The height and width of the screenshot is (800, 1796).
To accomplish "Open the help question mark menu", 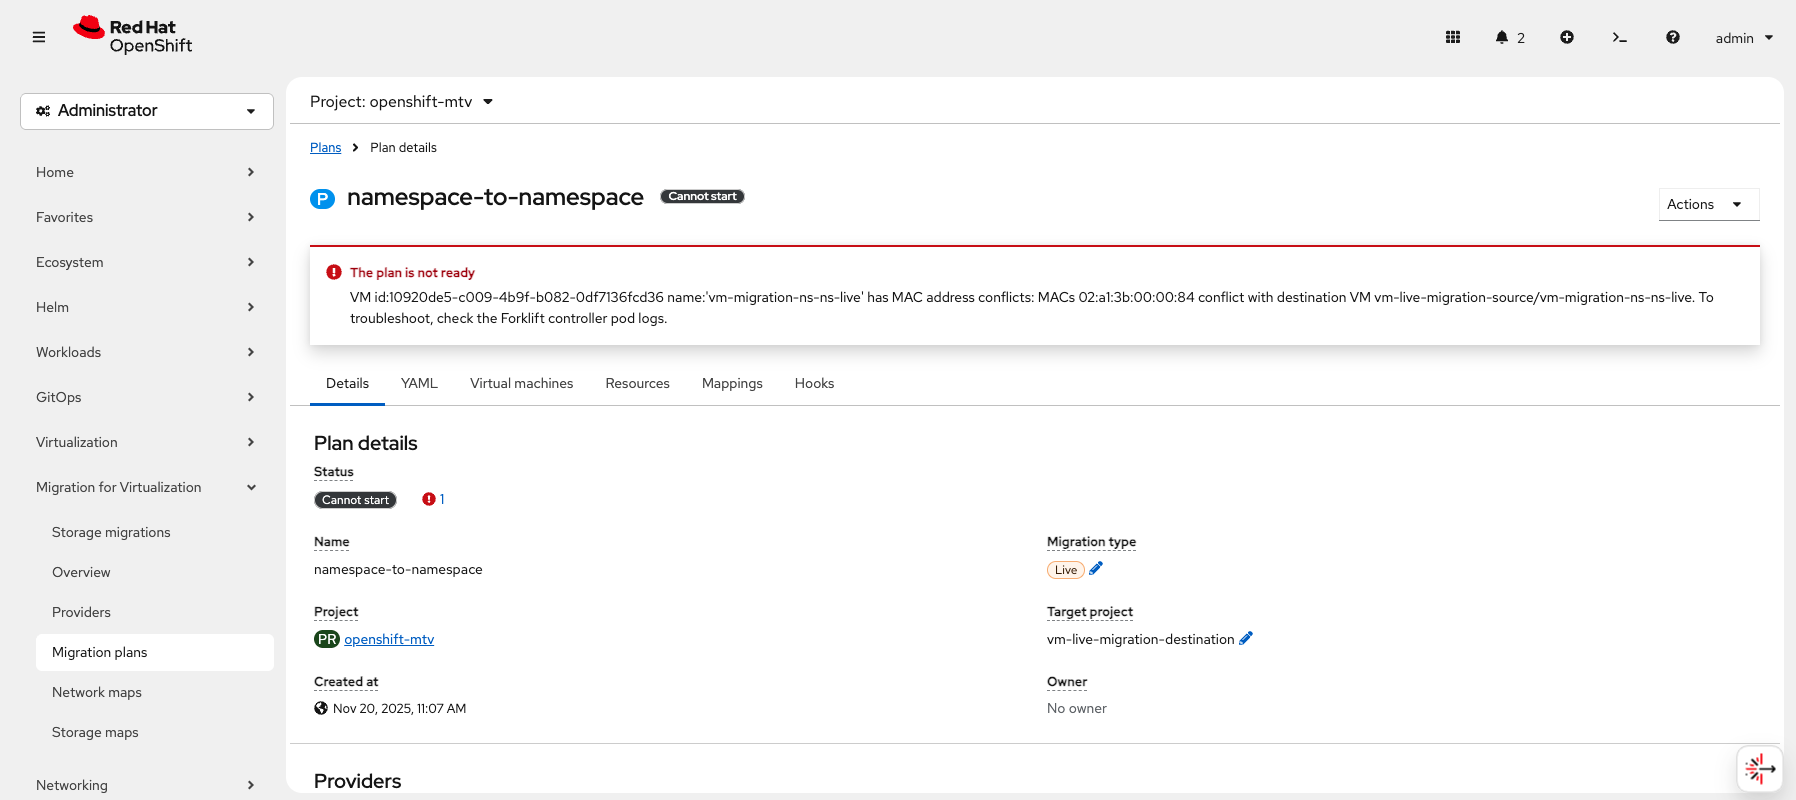I will (x=1673, y=37).
